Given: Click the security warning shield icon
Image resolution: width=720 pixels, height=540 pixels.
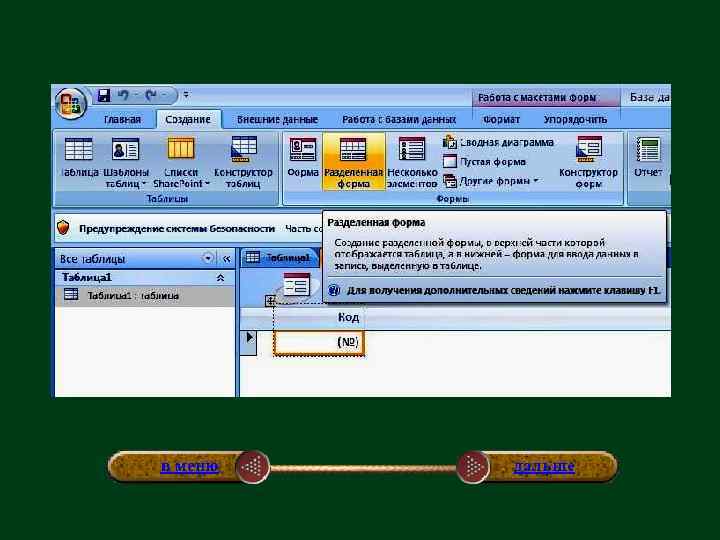Looking at the screenshot, I should pos(63,228).
